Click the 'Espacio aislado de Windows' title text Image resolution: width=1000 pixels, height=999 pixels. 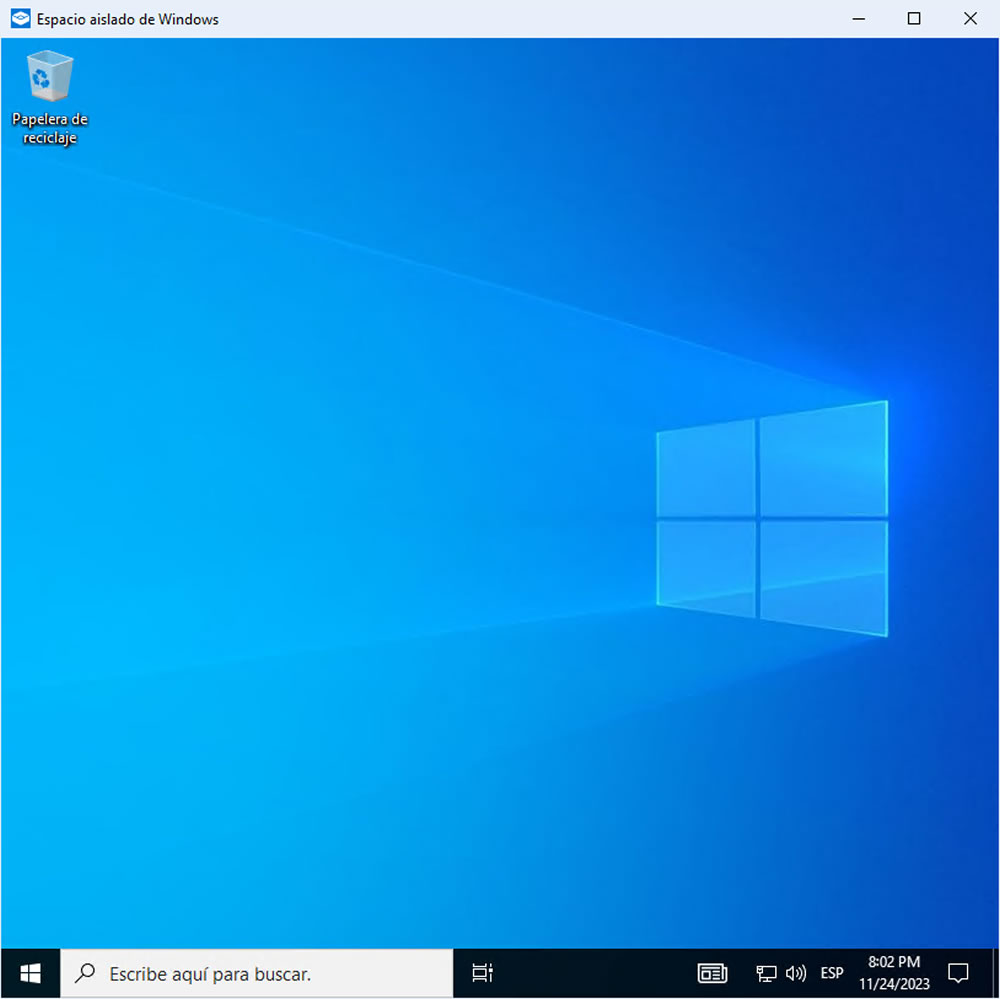click(128, 19)
